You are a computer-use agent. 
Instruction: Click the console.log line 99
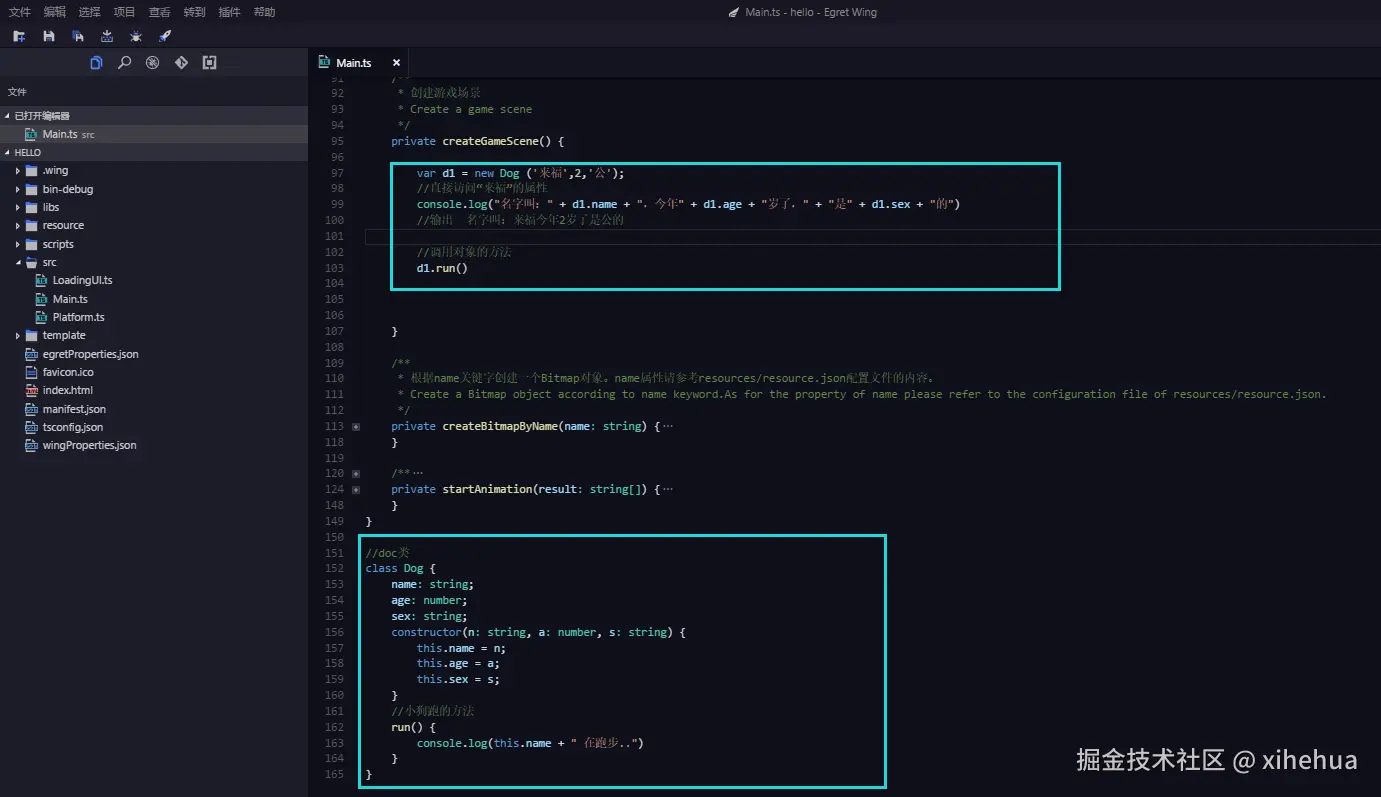[x=688, y=204]
